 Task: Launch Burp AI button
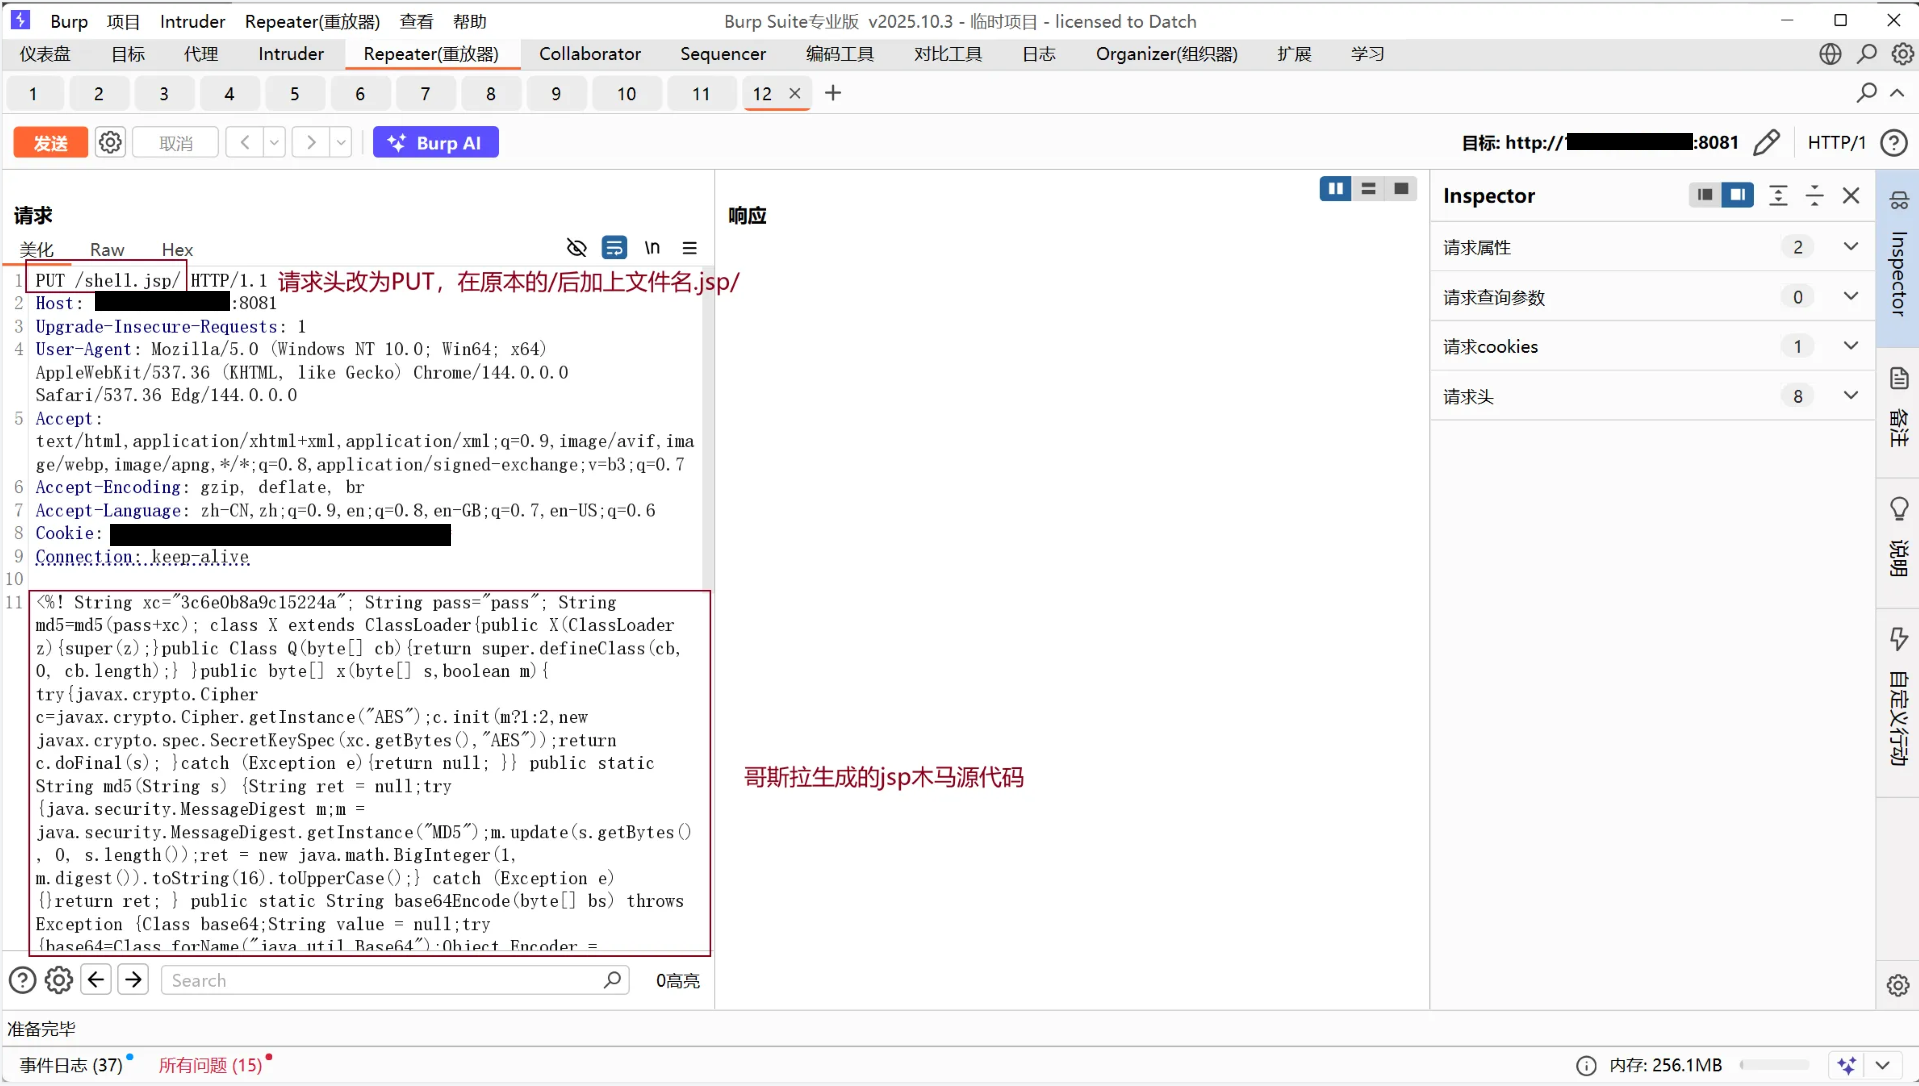pos(435,143)
